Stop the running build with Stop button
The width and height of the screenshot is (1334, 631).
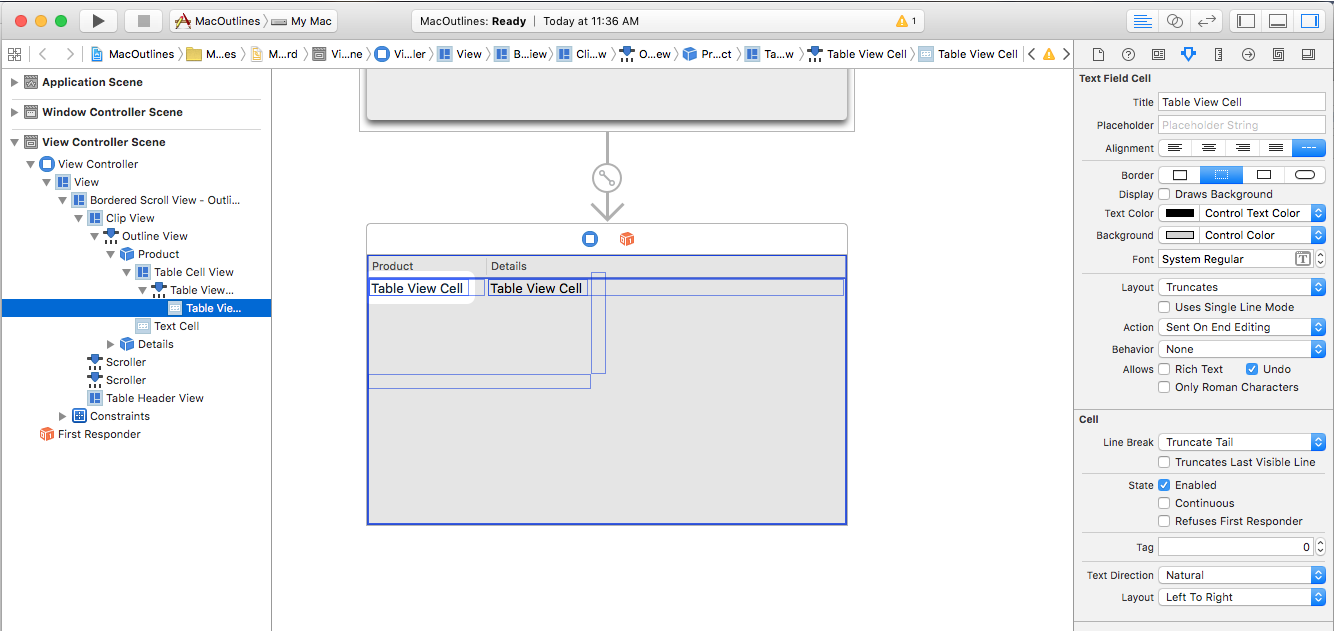click(x=144, y=21)
